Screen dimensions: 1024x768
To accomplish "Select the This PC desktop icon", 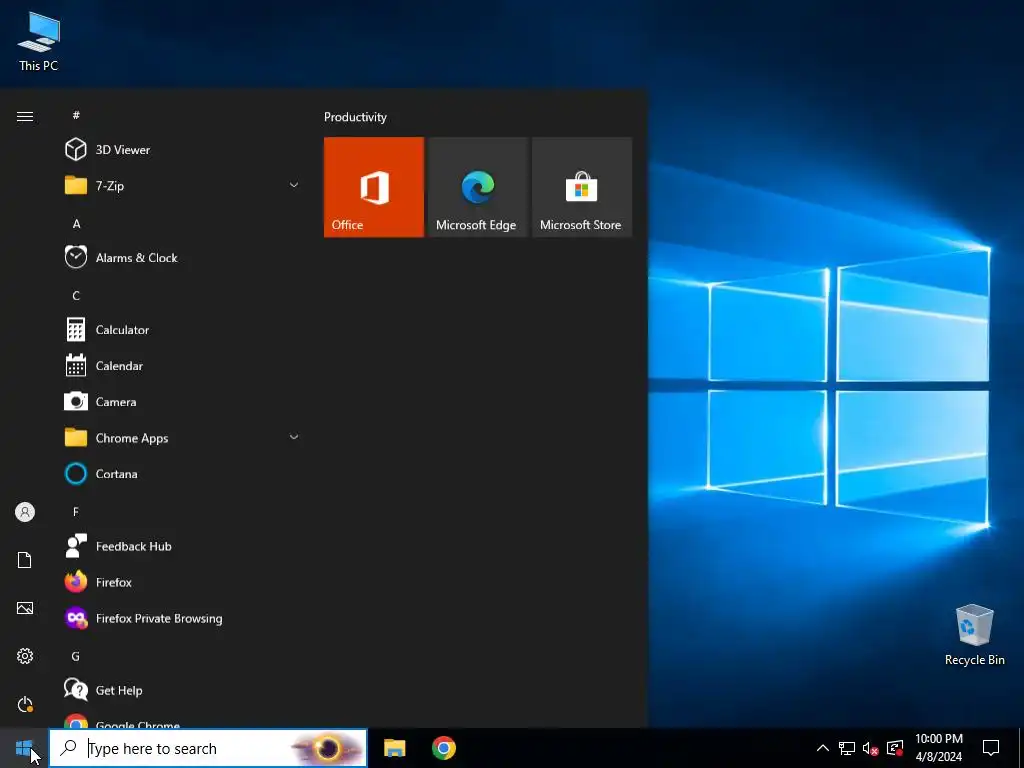I will (x=39, y=40).
